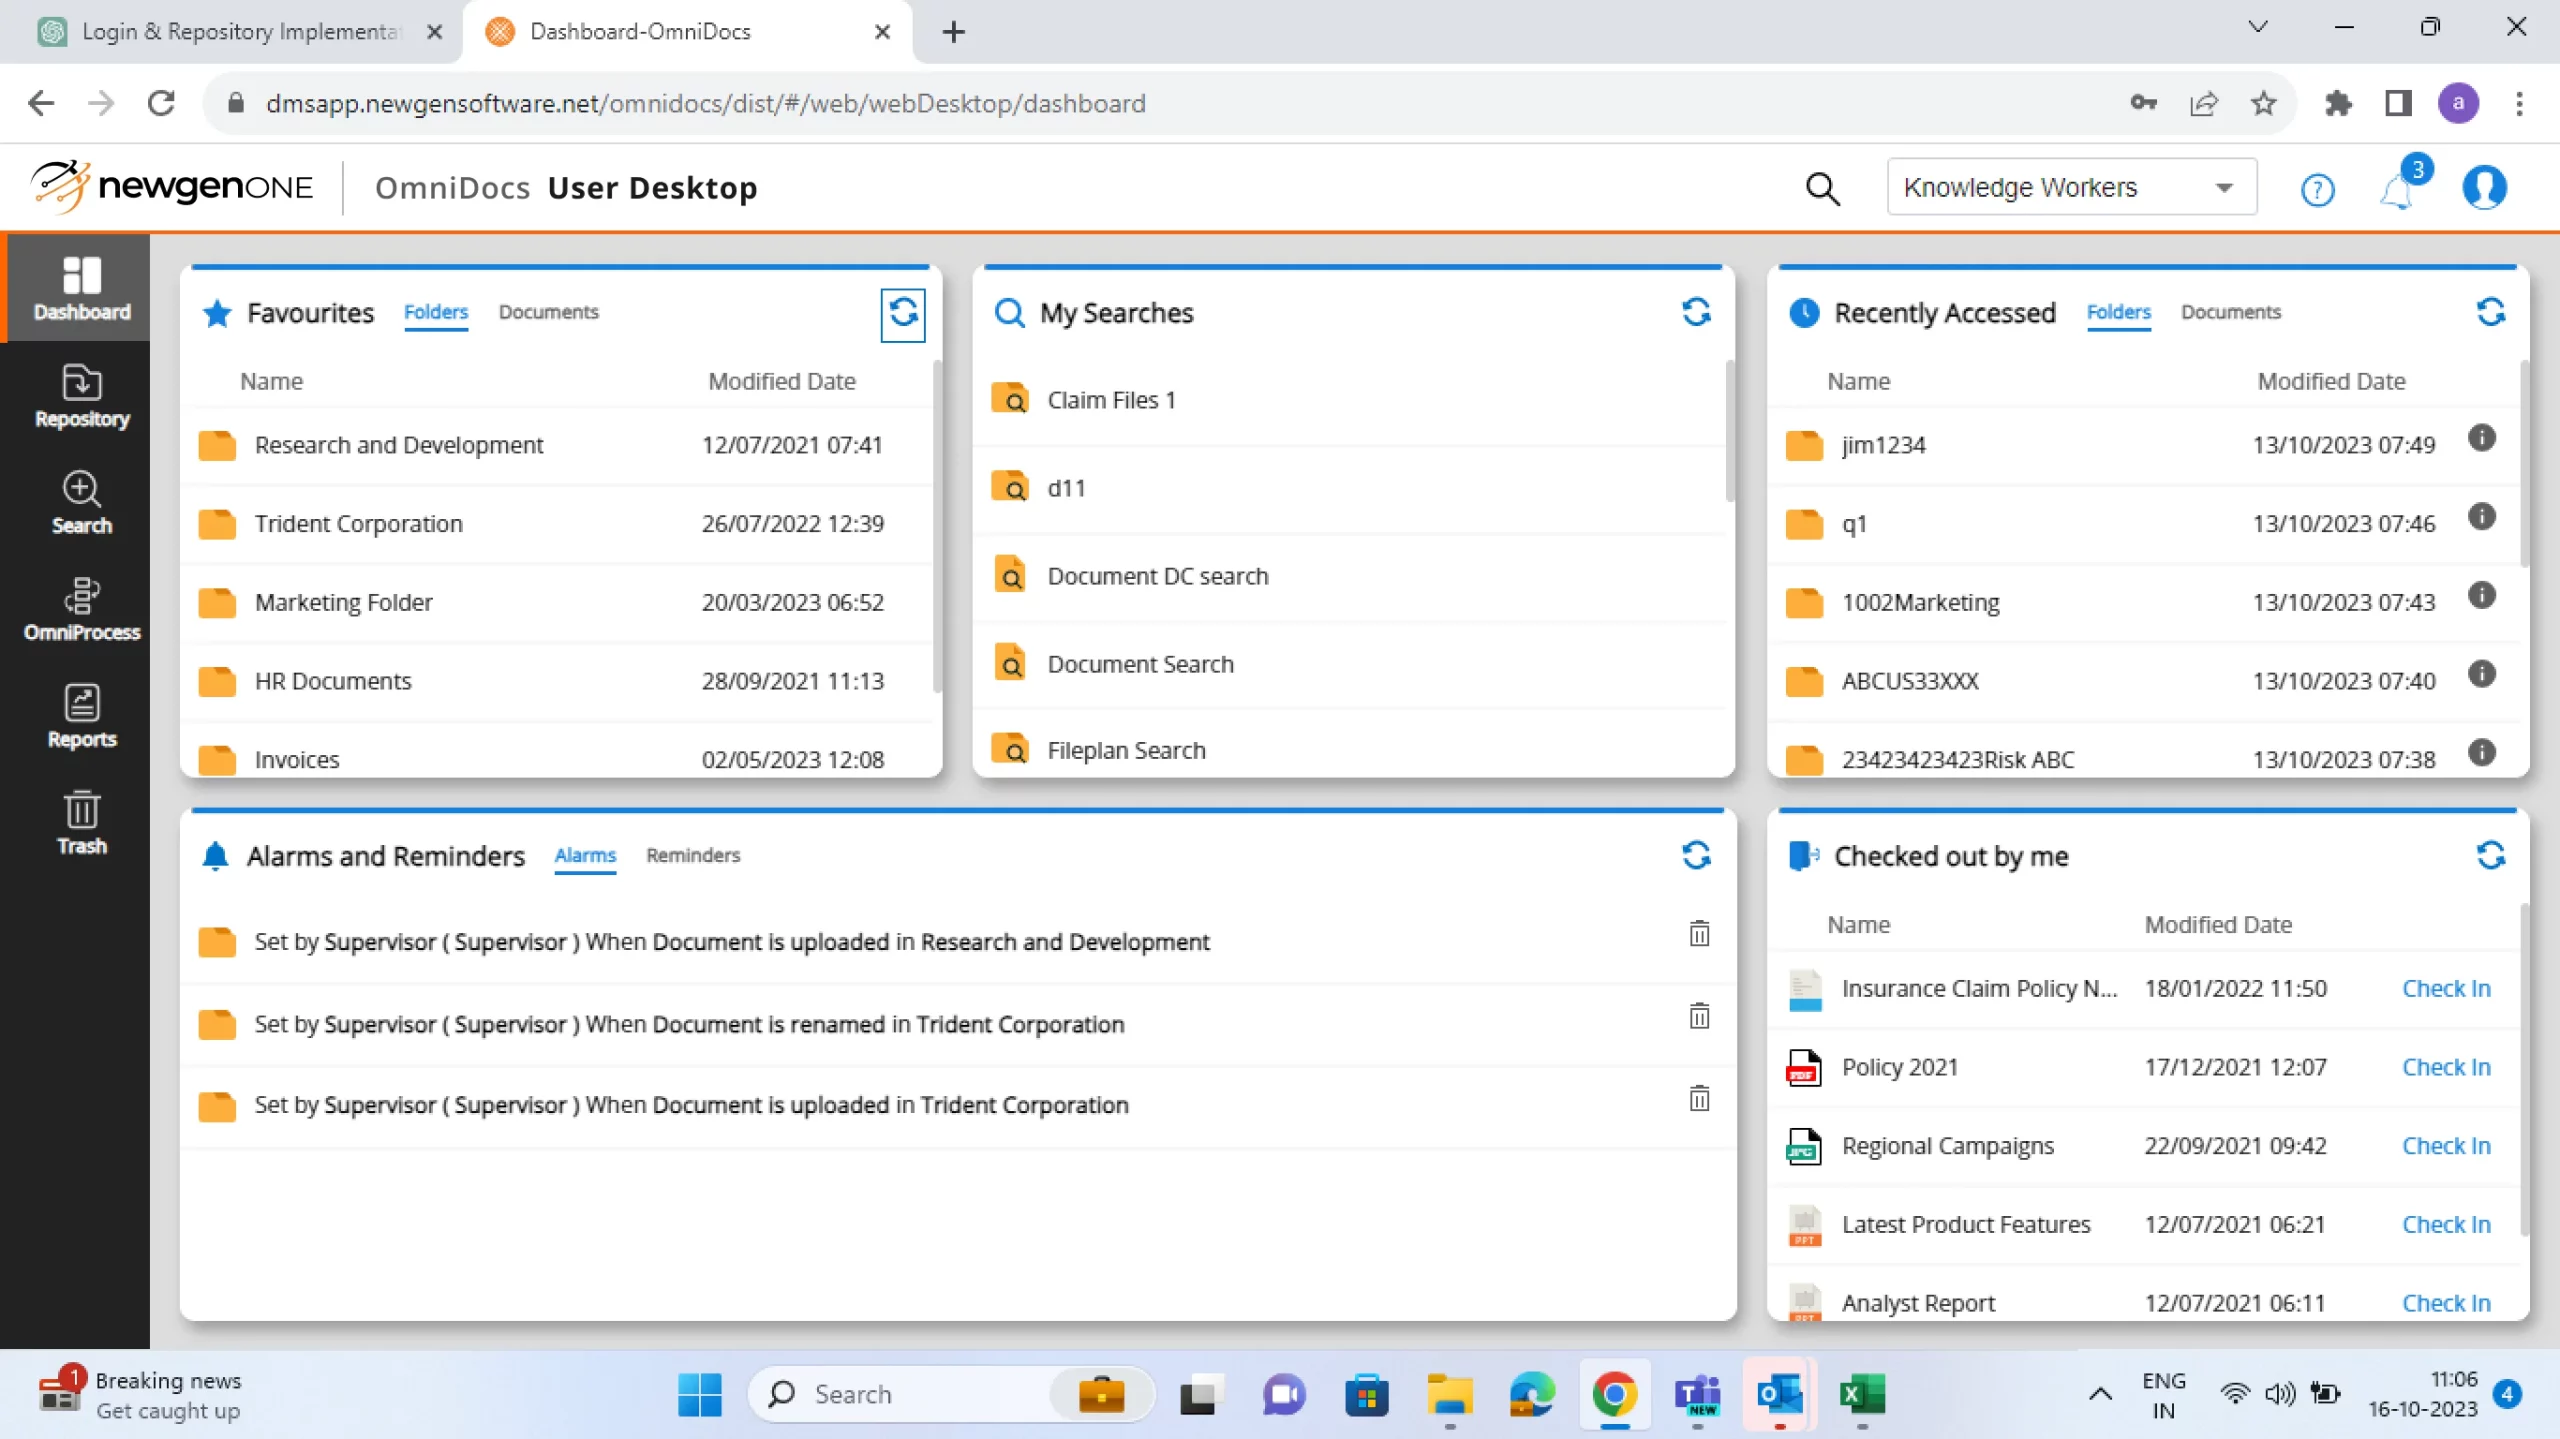Switch to Recently Accessed Documents tab
Viewport: 2560px width, 1439px height.
click(x=2230, y=312)
